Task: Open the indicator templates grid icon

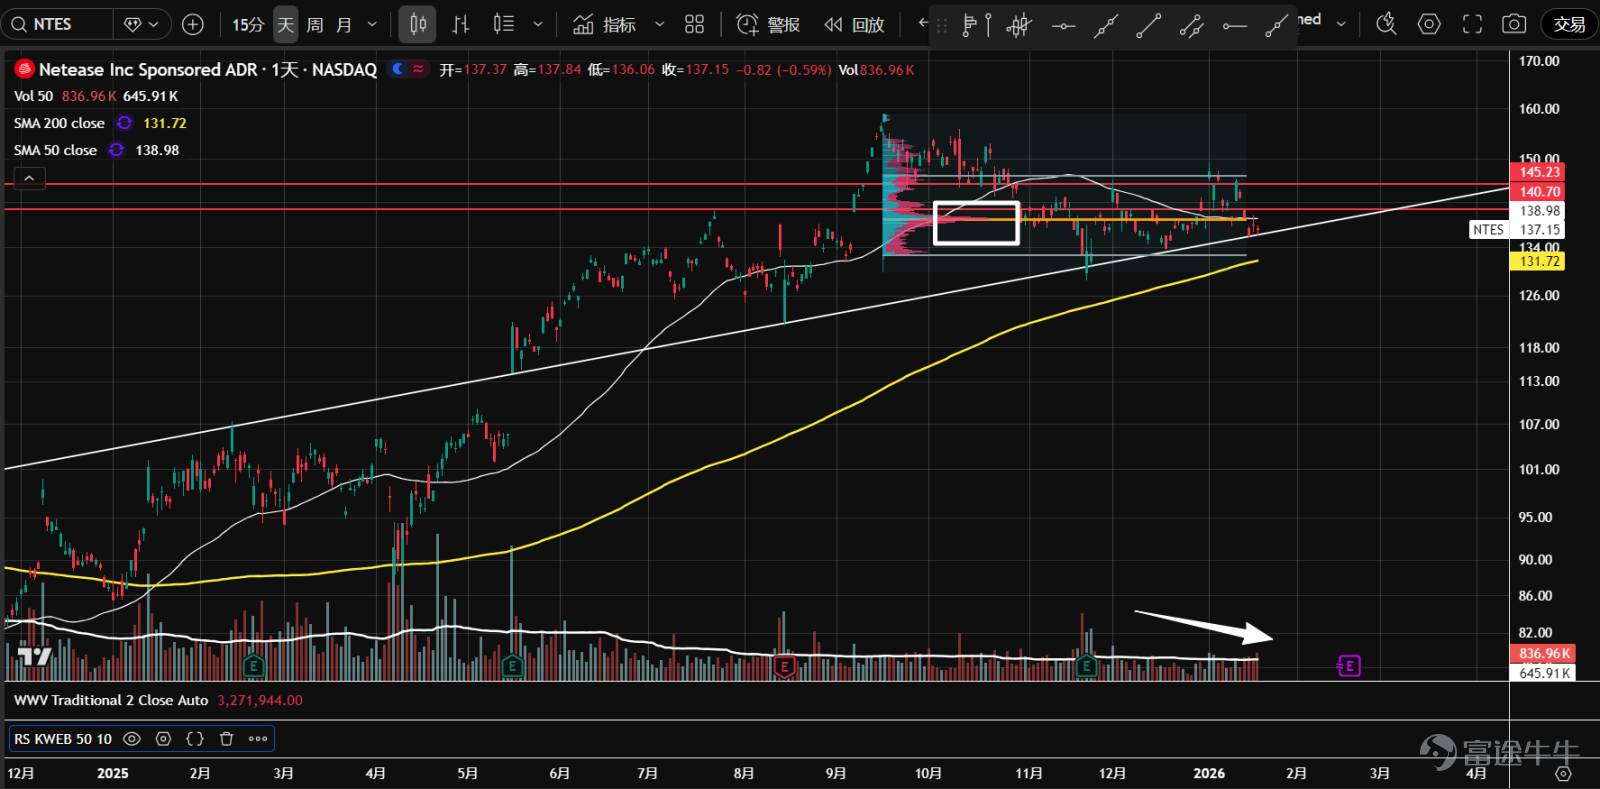Action: pos(695,24)
